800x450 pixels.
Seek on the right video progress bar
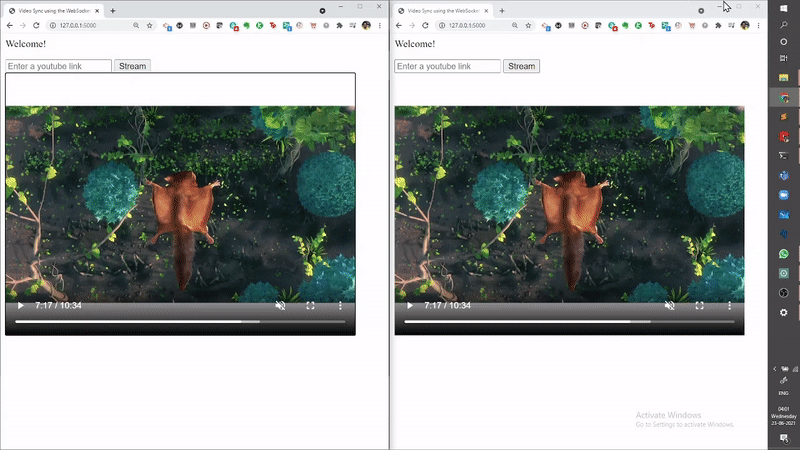[569, 322]
